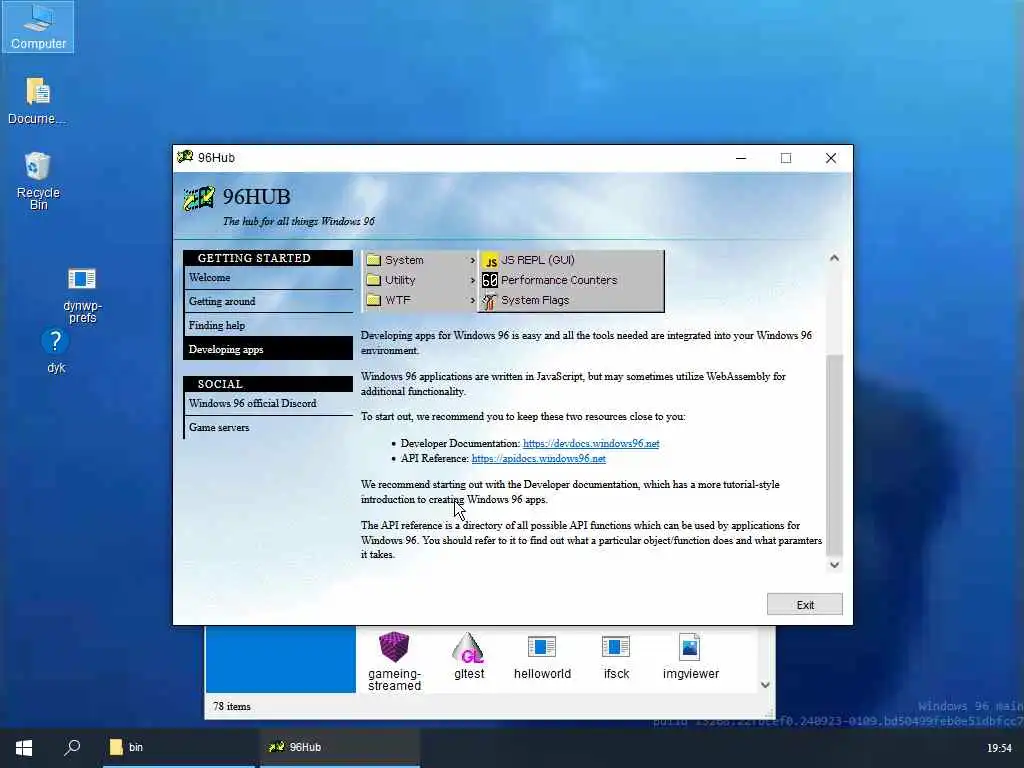This screenshot has width=1024, height=768.
Task: Click the 96Hub content scroll-up arrow
Action: coord(834,258)
